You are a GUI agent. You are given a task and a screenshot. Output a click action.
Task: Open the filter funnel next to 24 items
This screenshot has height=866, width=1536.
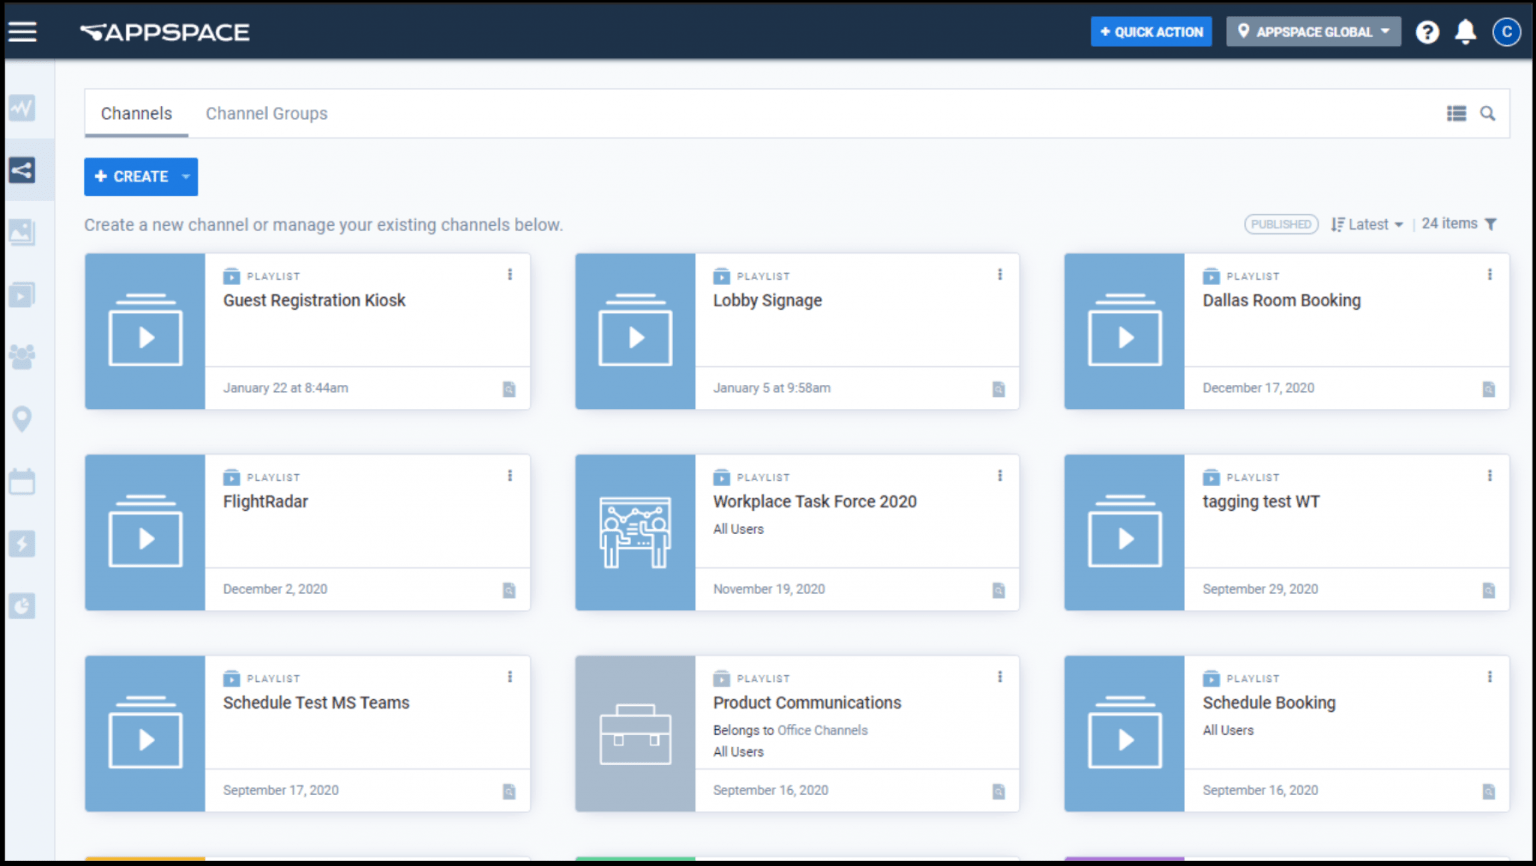click(x=1491, y=224)
